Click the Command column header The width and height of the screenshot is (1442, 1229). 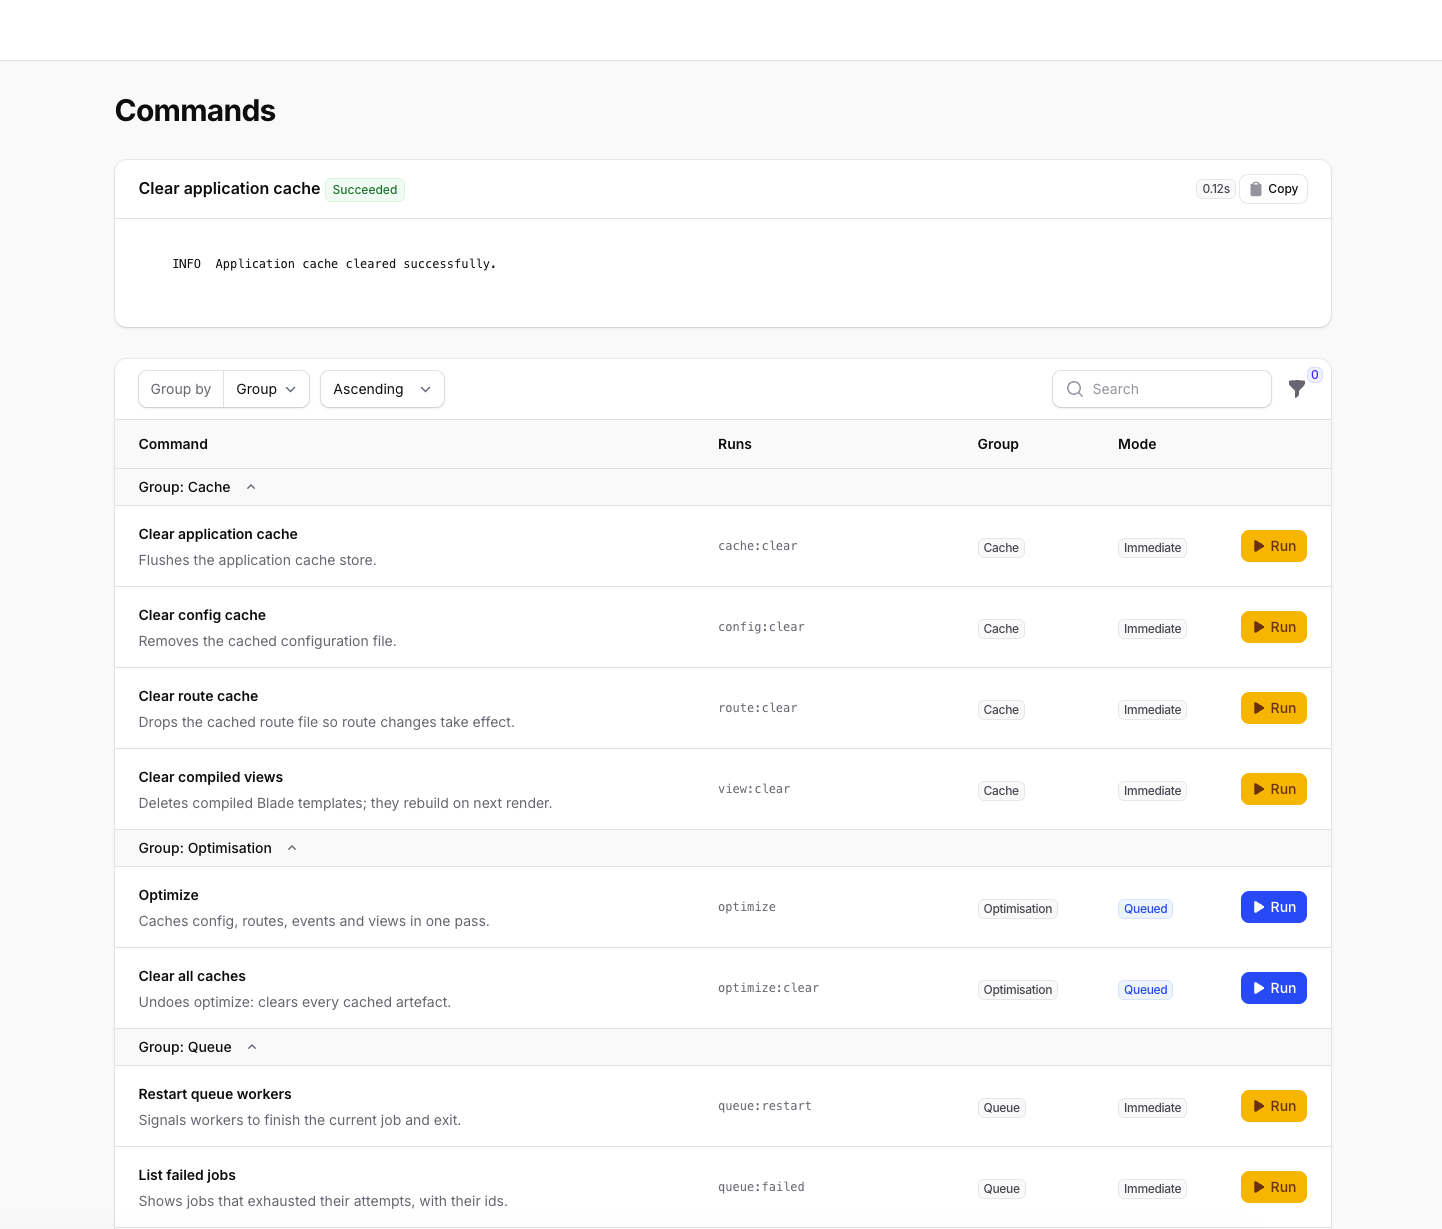pos(173,444)
